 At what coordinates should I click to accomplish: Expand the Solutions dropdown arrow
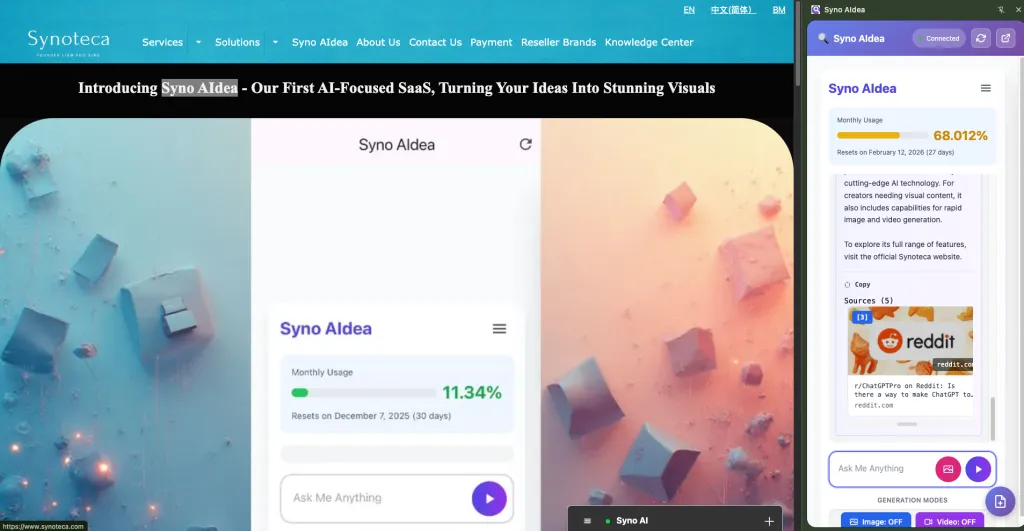pyautogui.click(x=275, y=42)
